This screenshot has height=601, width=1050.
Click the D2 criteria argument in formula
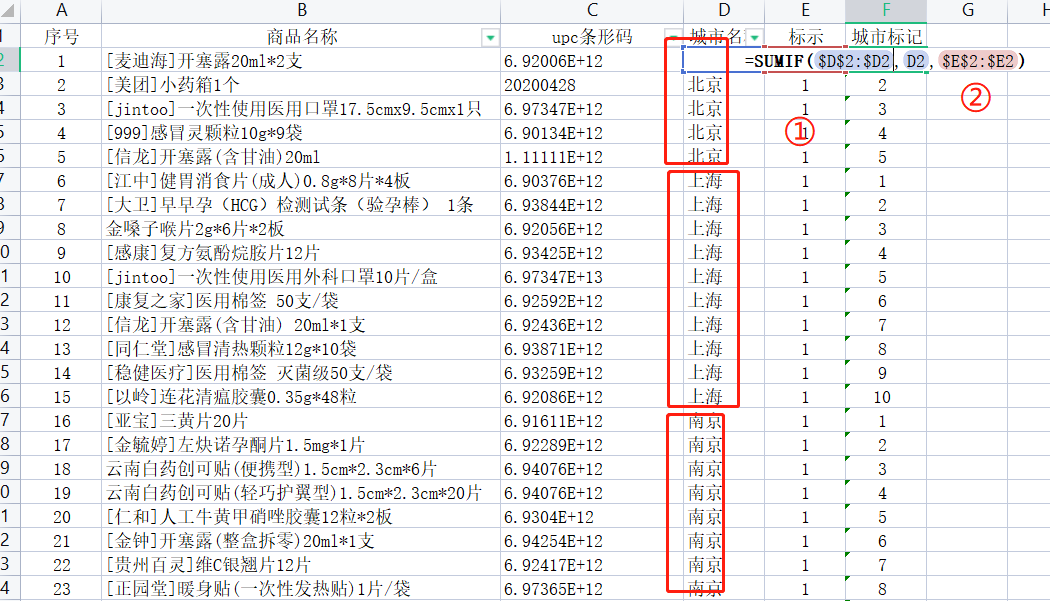(915, 61)
